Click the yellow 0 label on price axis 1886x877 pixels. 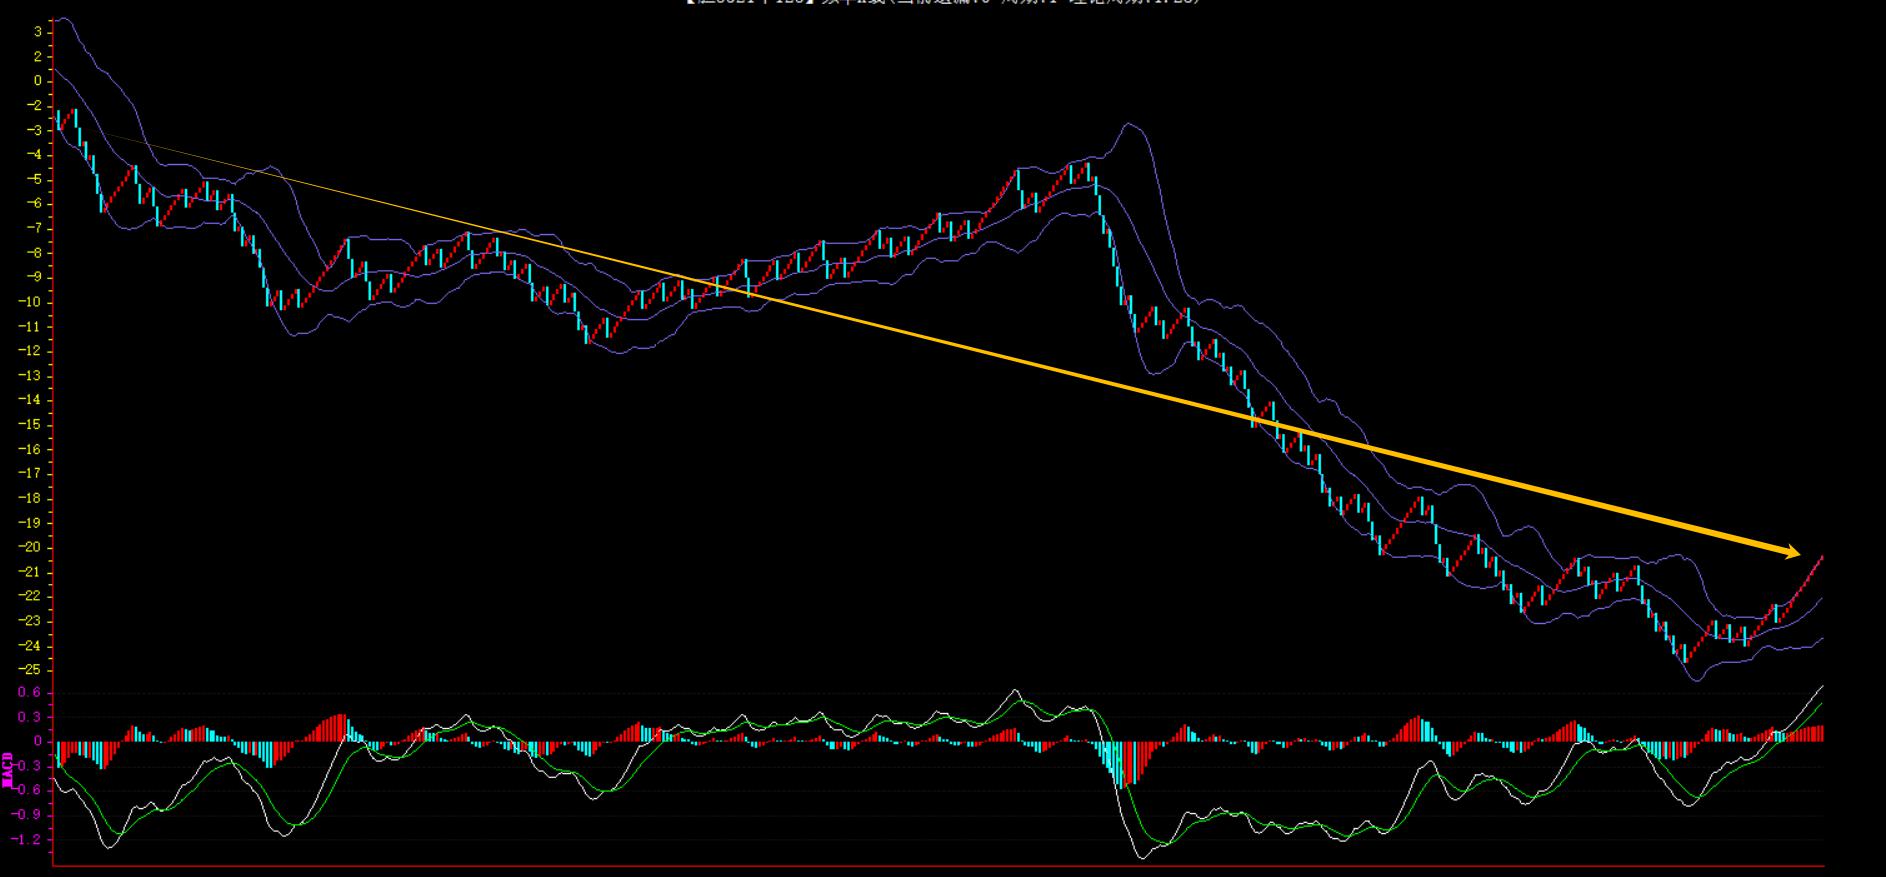[37, 81]
